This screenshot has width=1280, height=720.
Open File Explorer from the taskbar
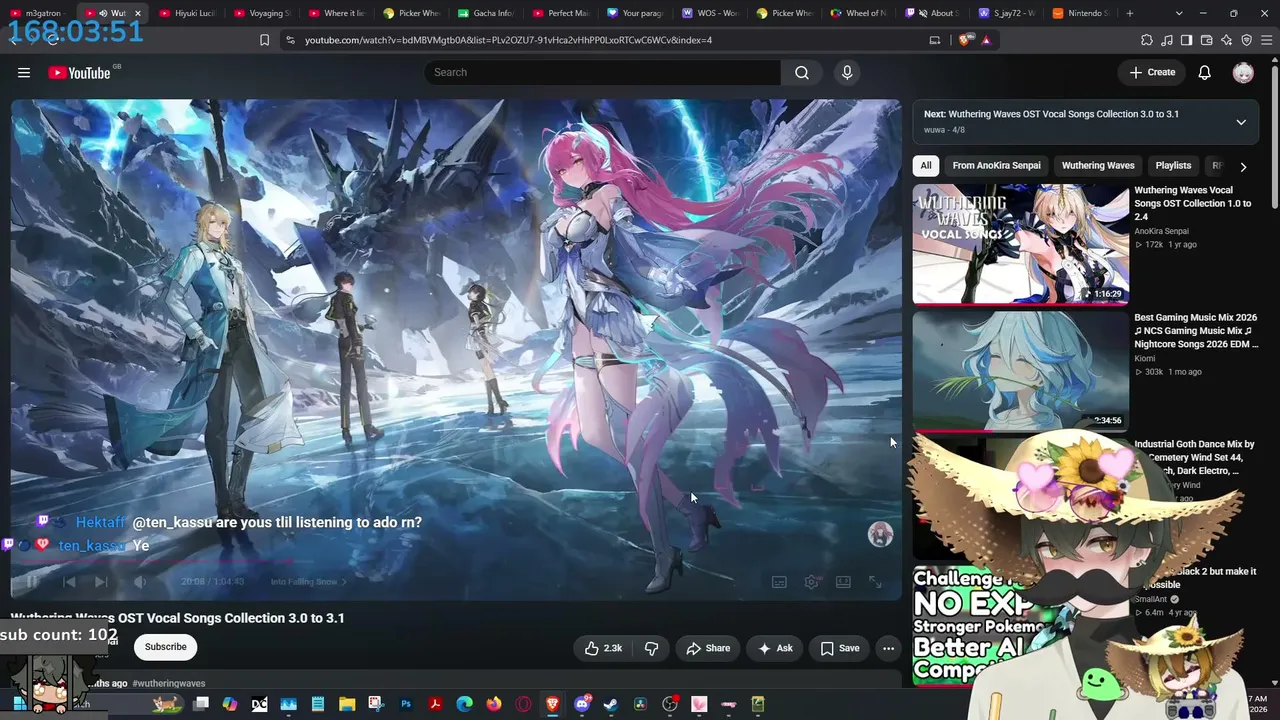coord(347,704)
